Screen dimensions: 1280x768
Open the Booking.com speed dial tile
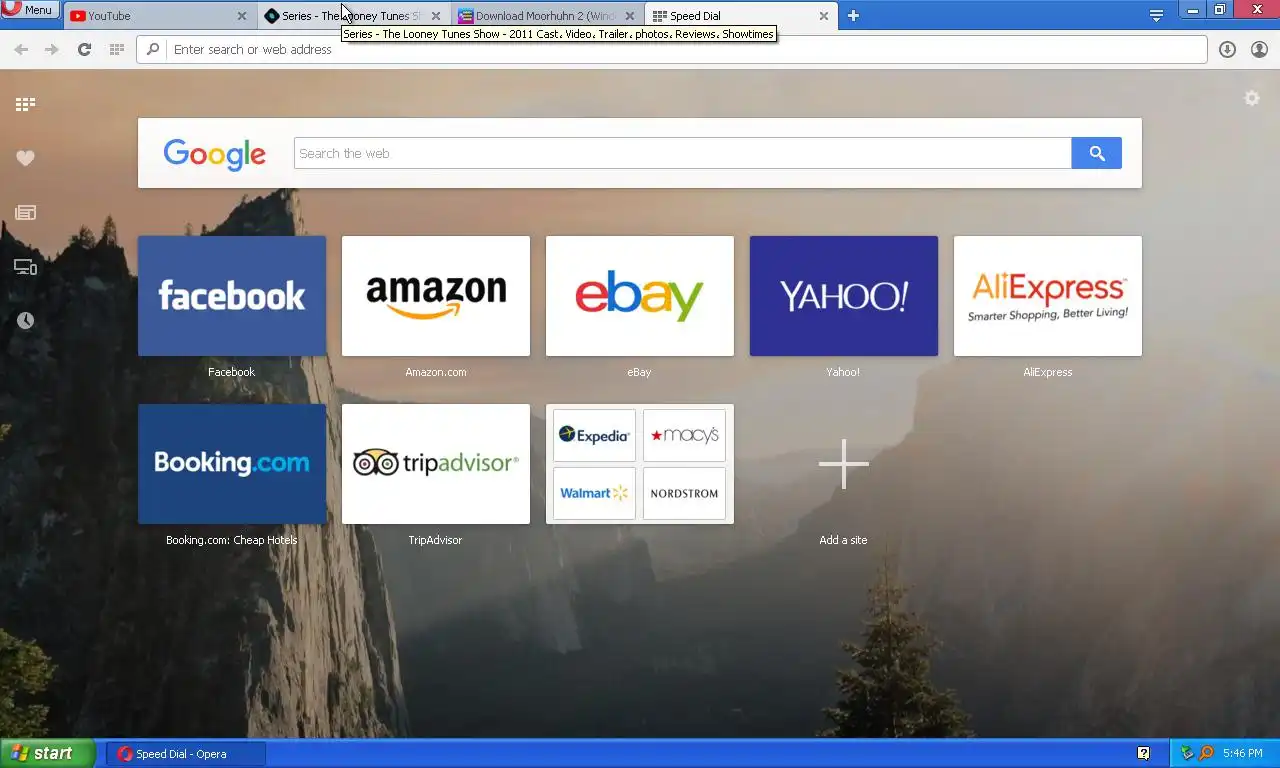tap(232, 464)
